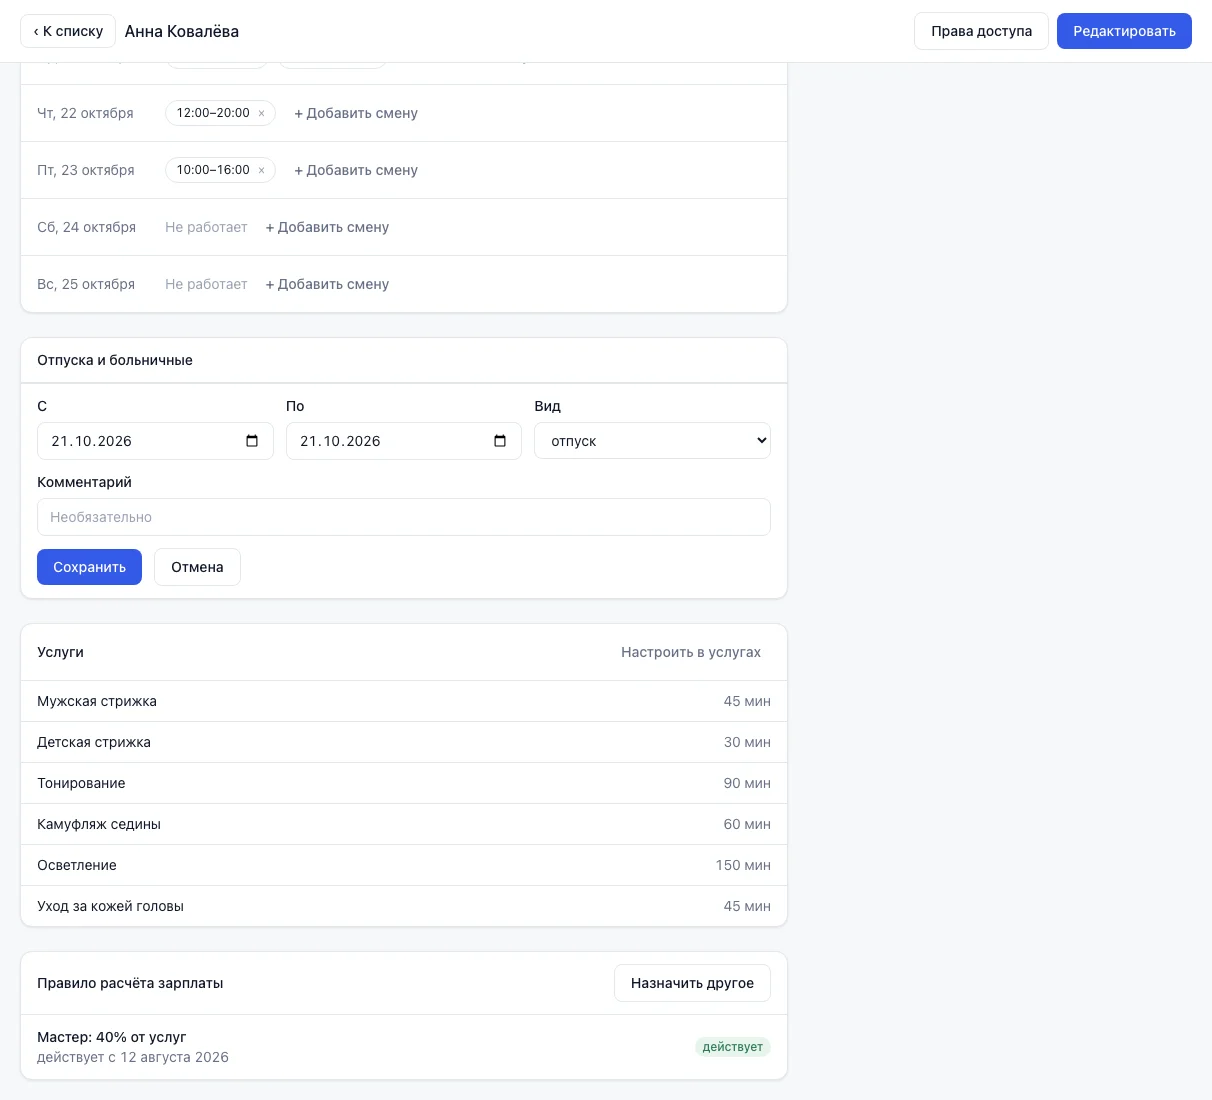This screenshot has width=1212, height=1100.
Task: Assign another salary rule via Назначить другое
Action: click(692, 983)
